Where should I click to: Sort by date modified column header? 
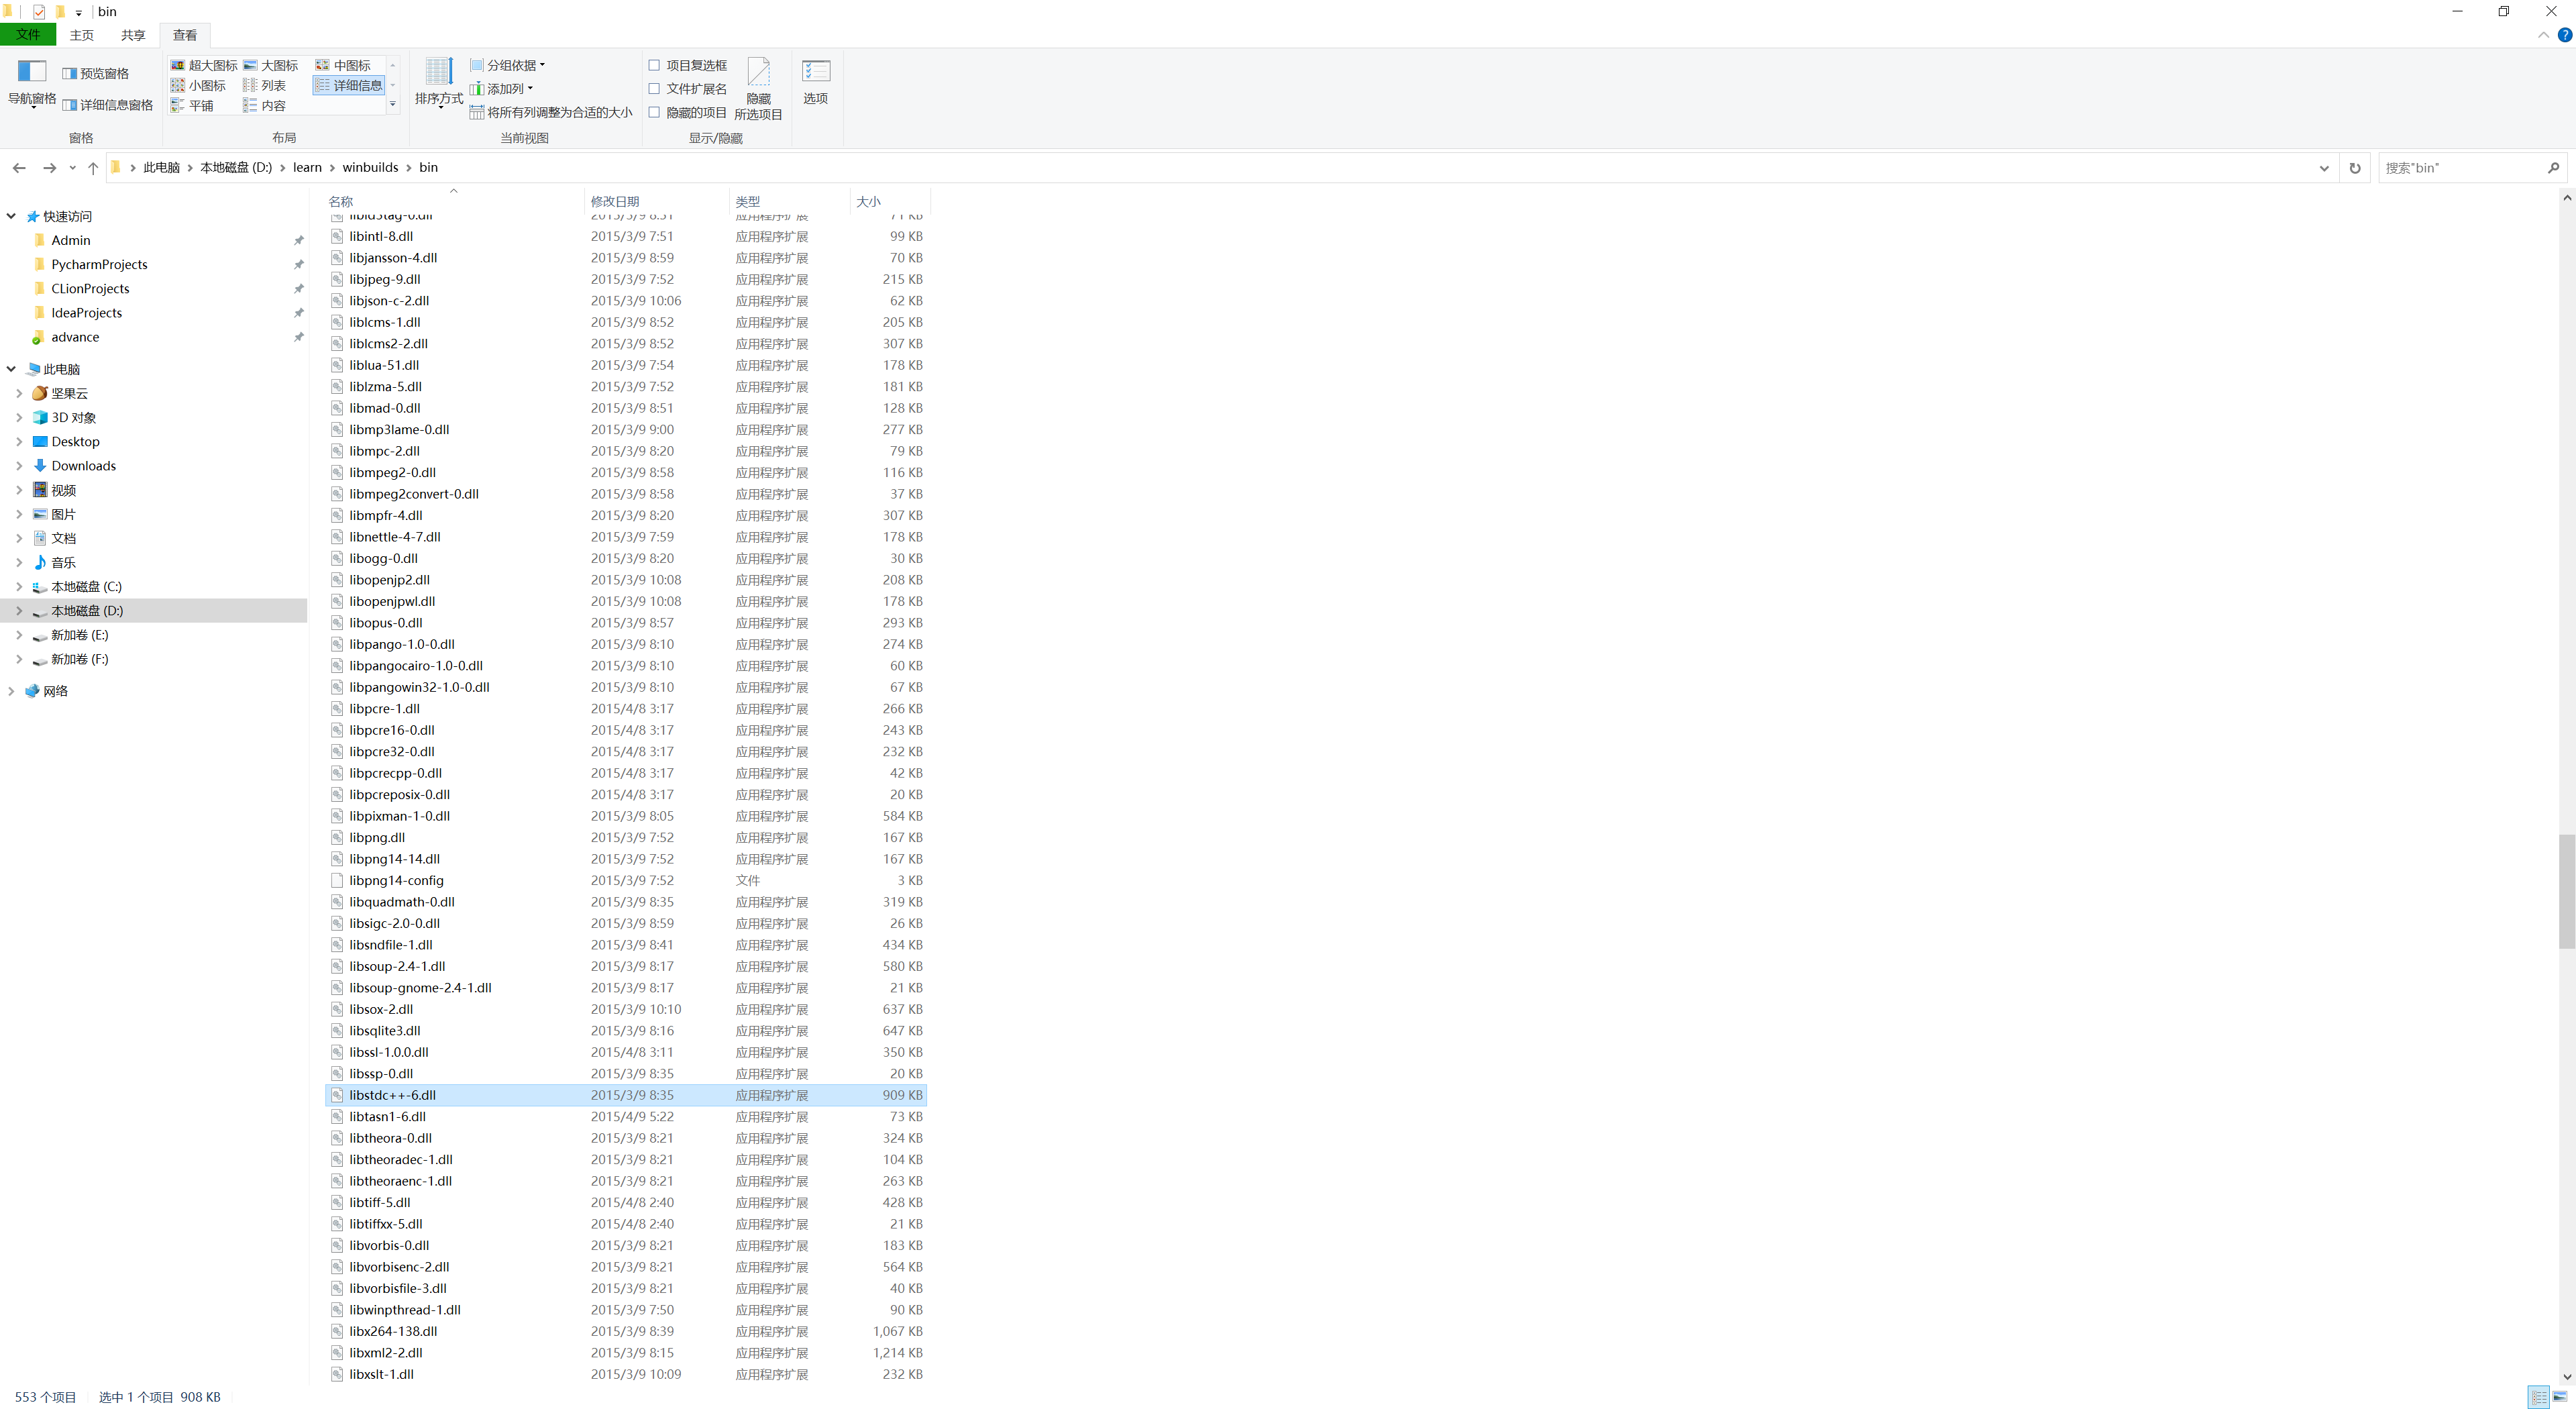tap(656, 201)
